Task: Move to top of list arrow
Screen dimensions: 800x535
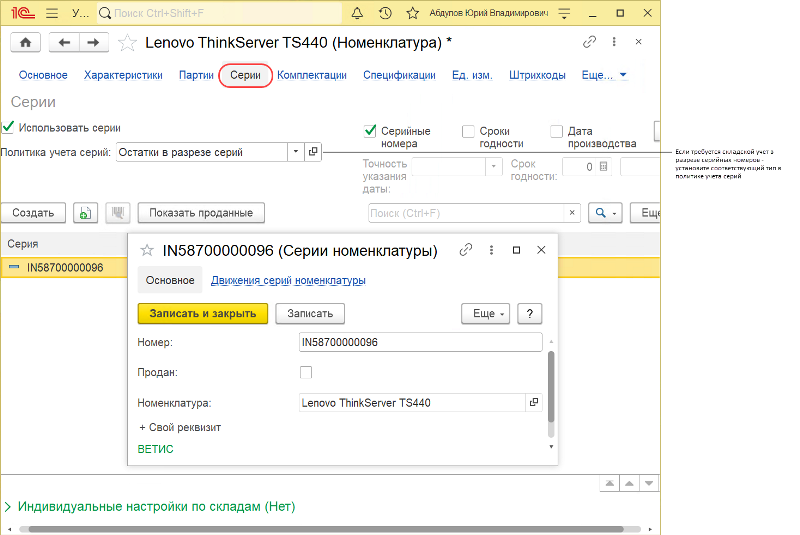Action: pos(610,483)
